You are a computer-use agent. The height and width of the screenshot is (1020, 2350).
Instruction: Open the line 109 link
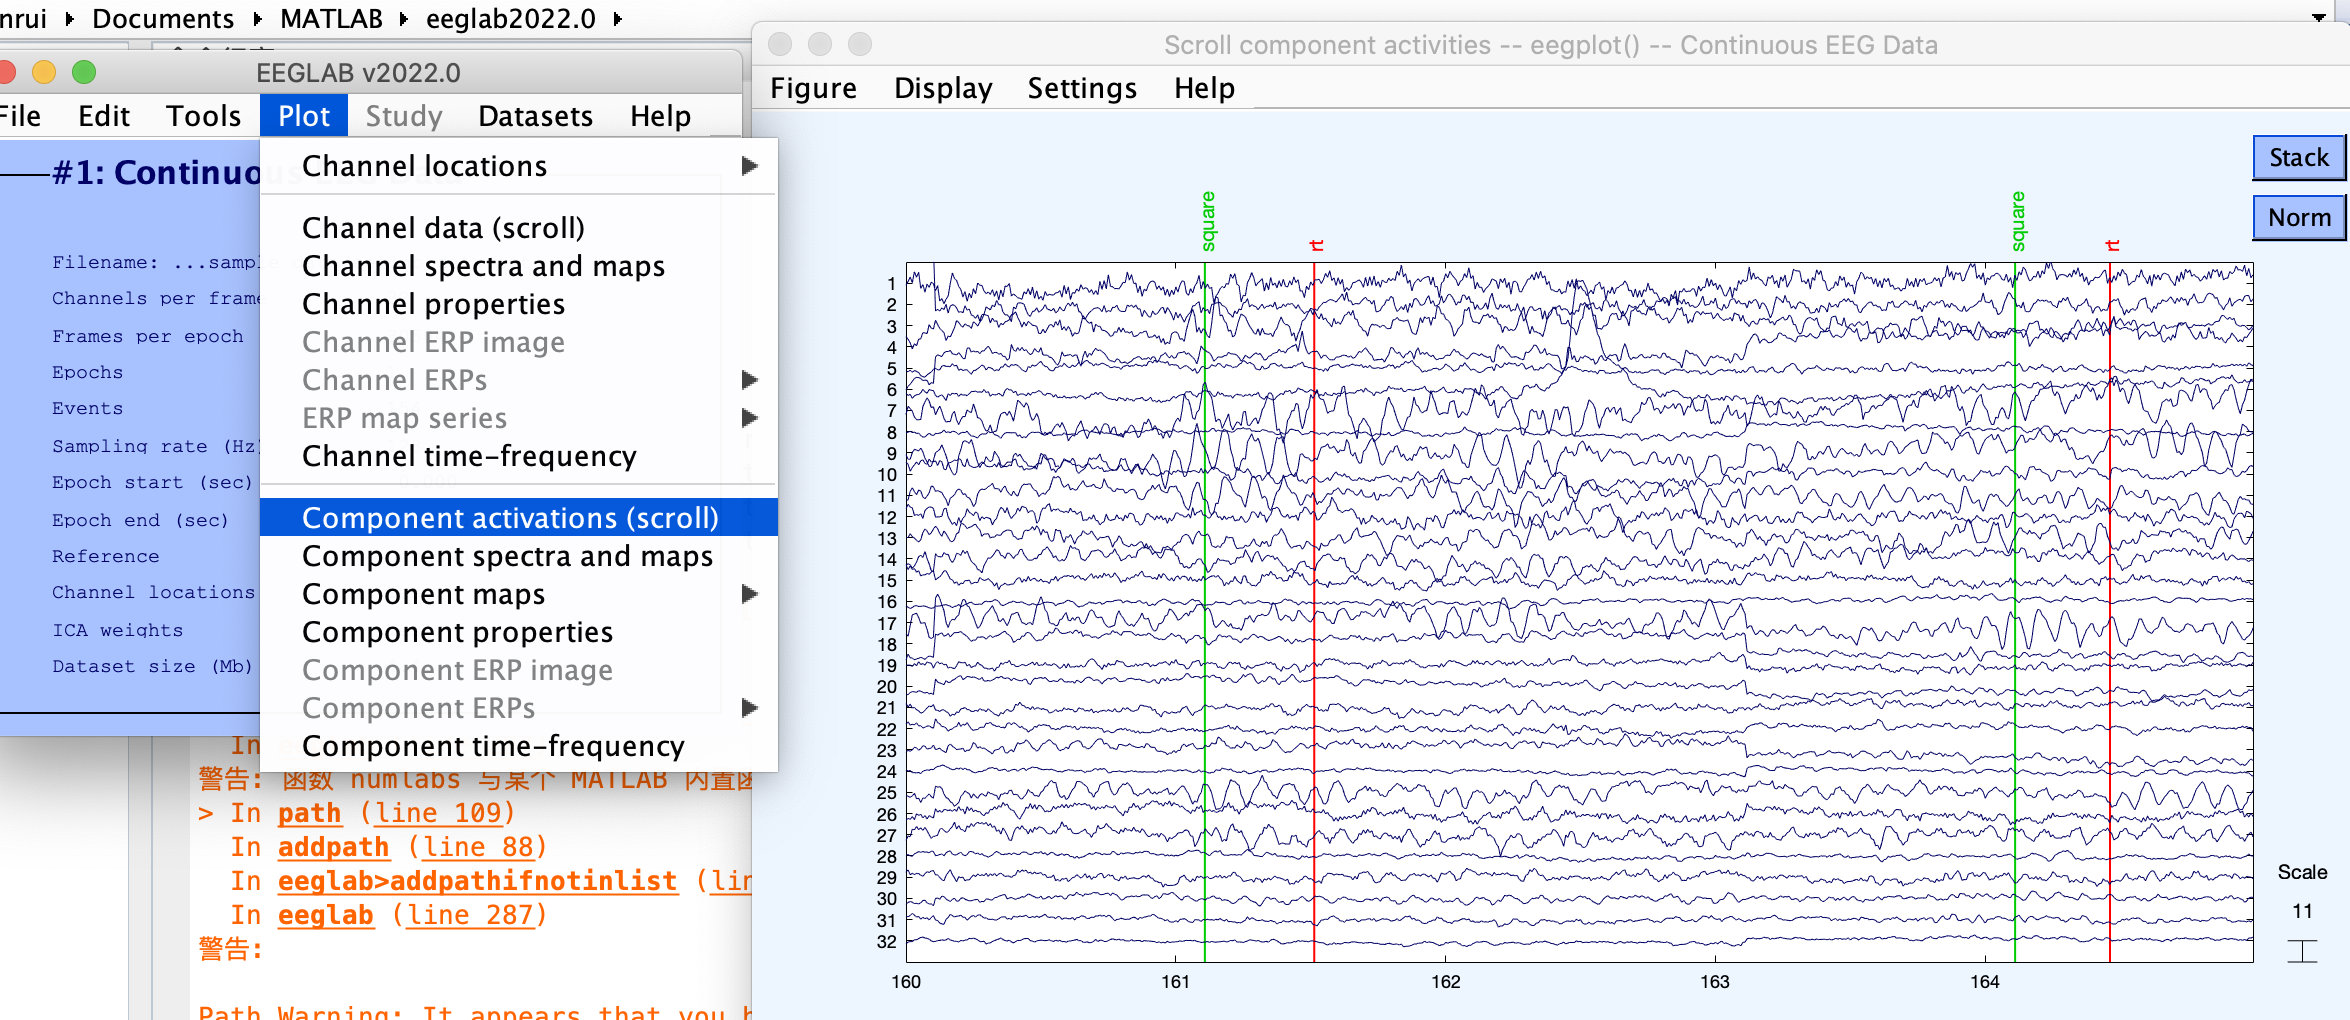coord(438,813)
